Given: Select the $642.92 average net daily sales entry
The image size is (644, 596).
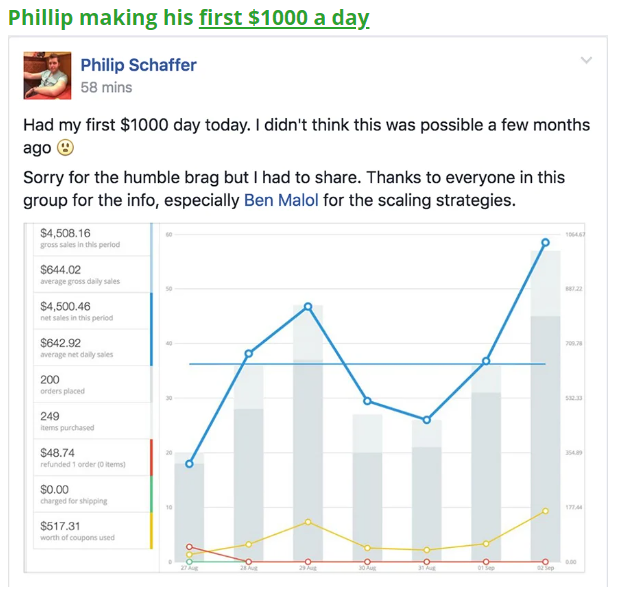Looking at the screenshot, I should [93, 347].
